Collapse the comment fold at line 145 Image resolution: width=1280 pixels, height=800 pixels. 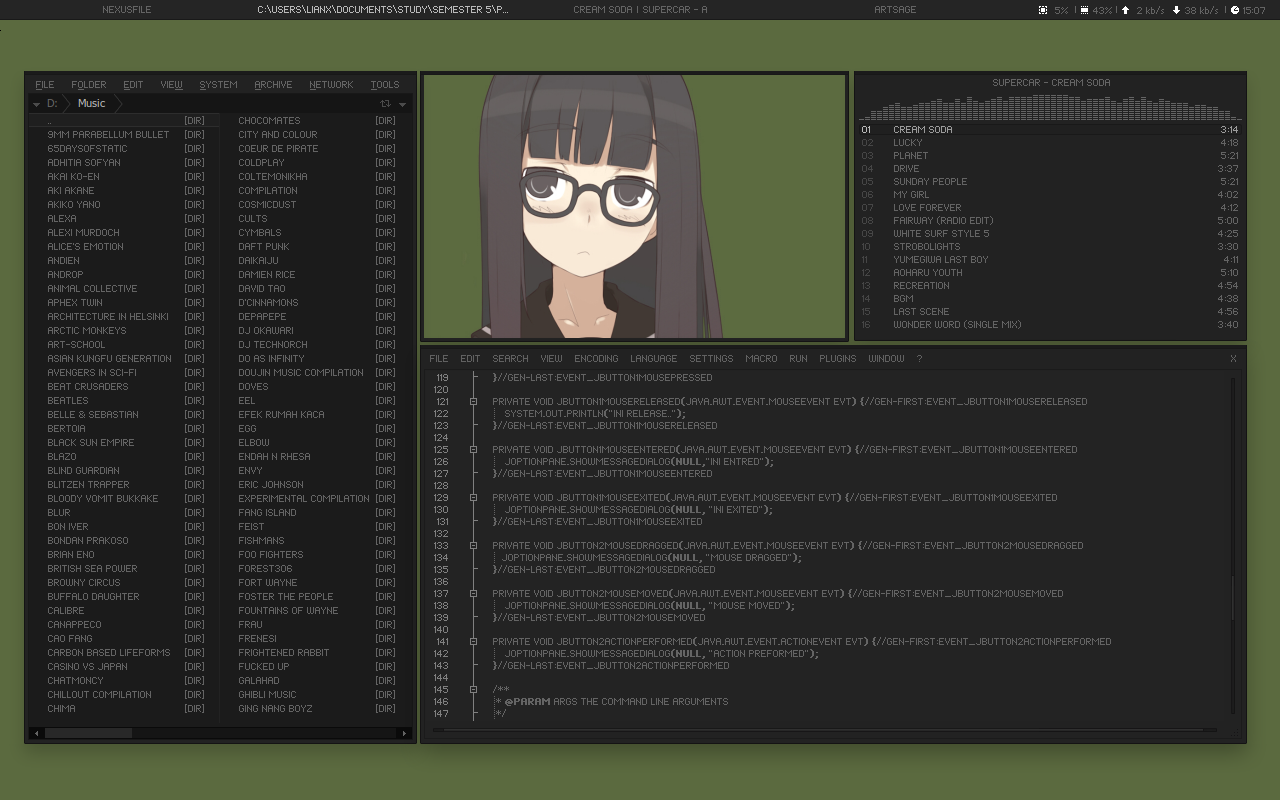pos(473,689)
